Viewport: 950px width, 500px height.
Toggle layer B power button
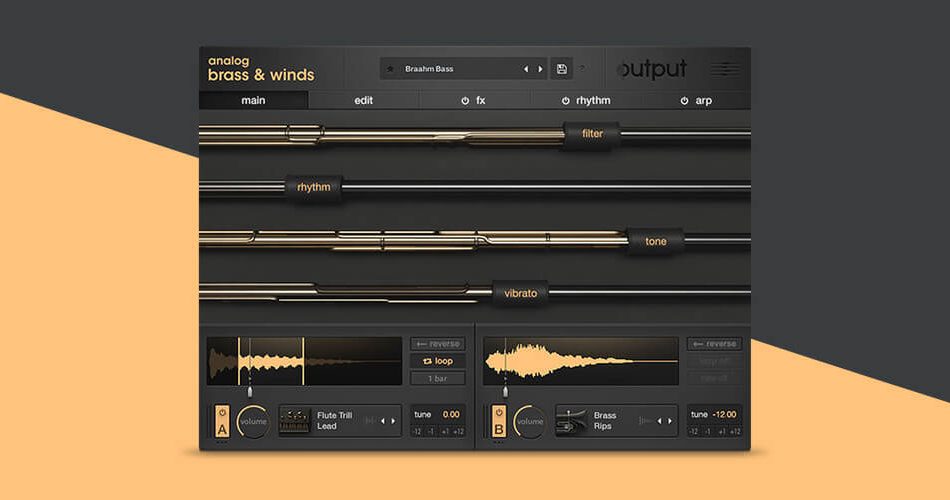coord(499,413)
